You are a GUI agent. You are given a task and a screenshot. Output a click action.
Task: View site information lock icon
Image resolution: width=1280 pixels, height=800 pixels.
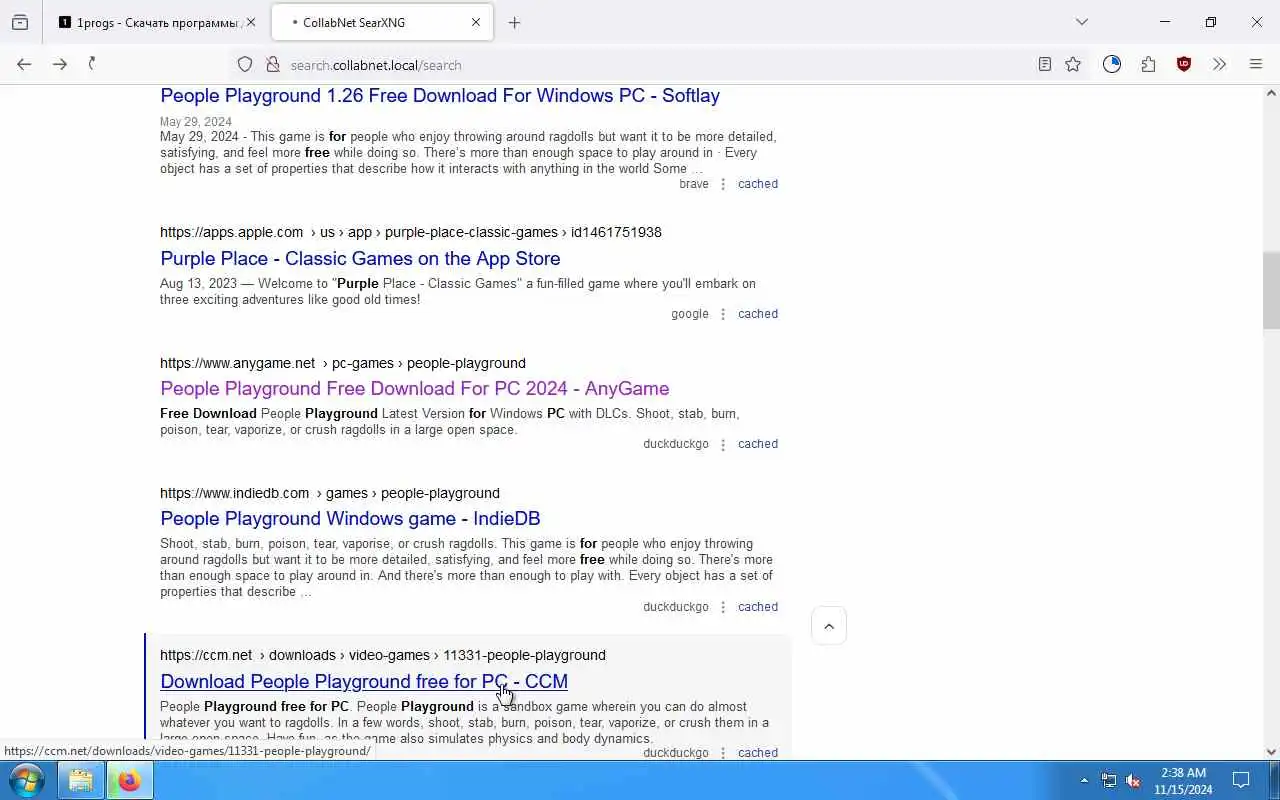point(272,65)
